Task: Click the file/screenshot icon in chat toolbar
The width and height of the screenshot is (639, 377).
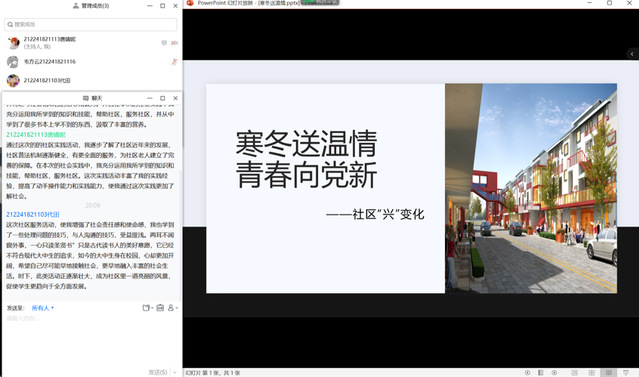Action: click(x=146, y=308)
